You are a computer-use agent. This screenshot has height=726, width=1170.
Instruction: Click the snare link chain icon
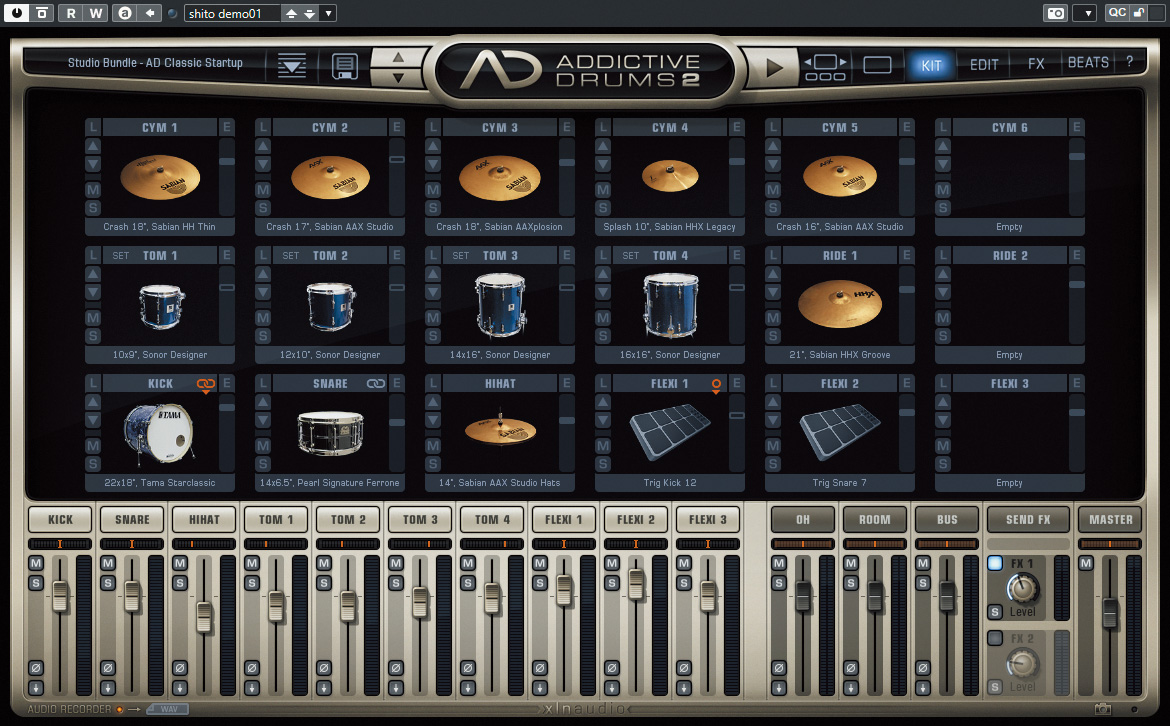tap(376, 384)
